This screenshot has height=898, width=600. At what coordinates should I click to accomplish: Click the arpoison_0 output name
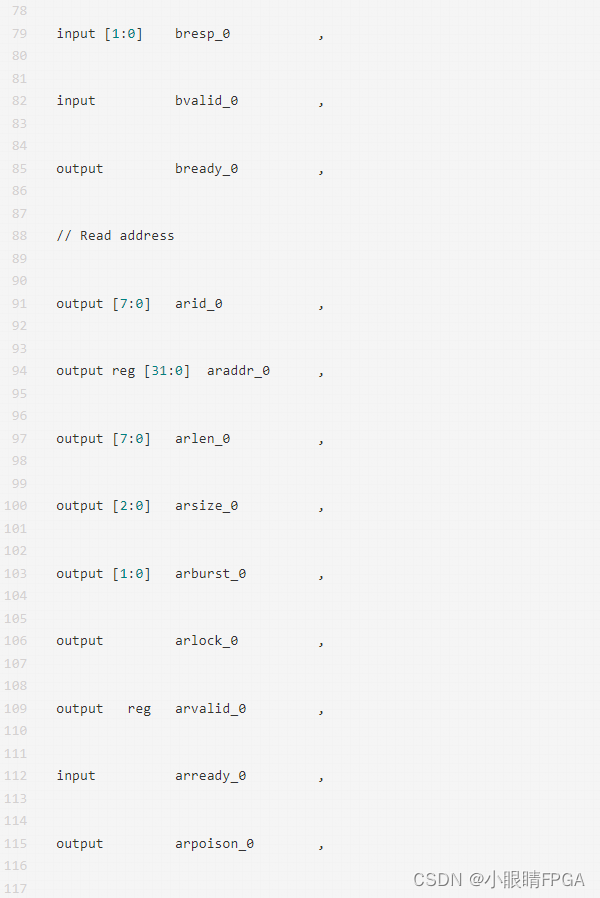[x=214, y=843]
